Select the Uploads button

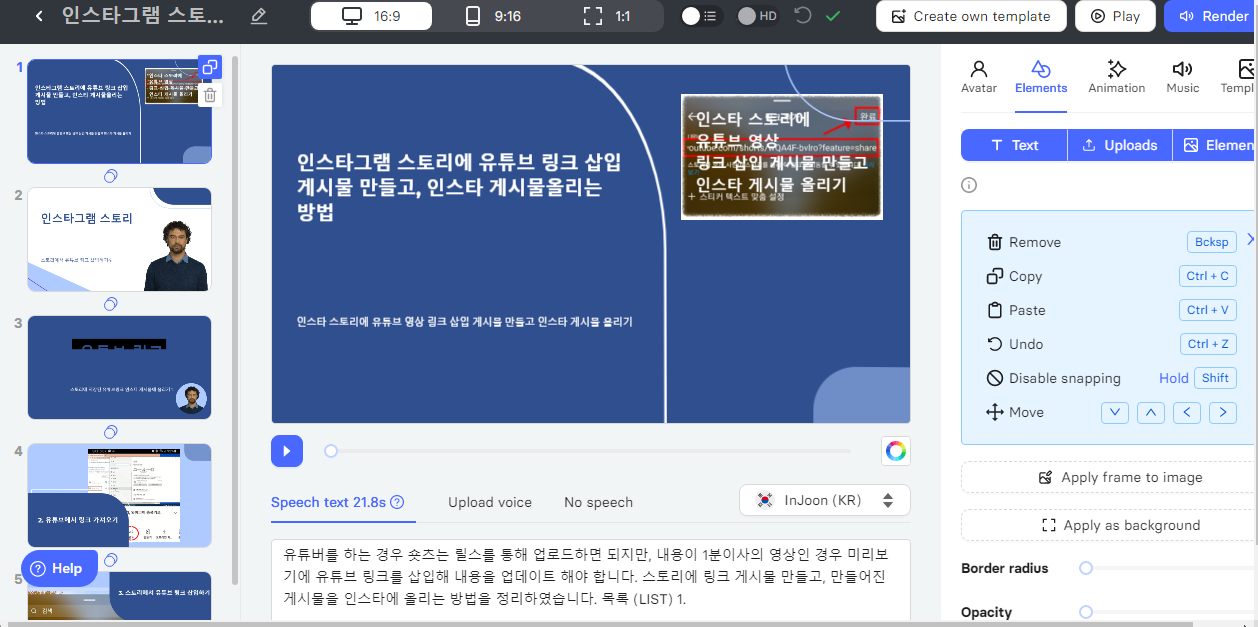tap(1120, 145)
